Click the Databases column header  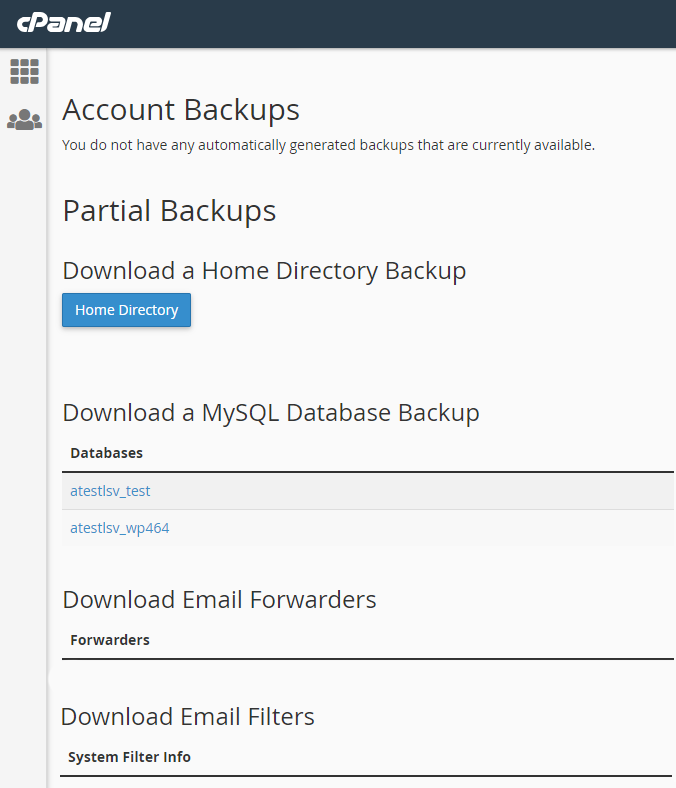tap(106, 453)
